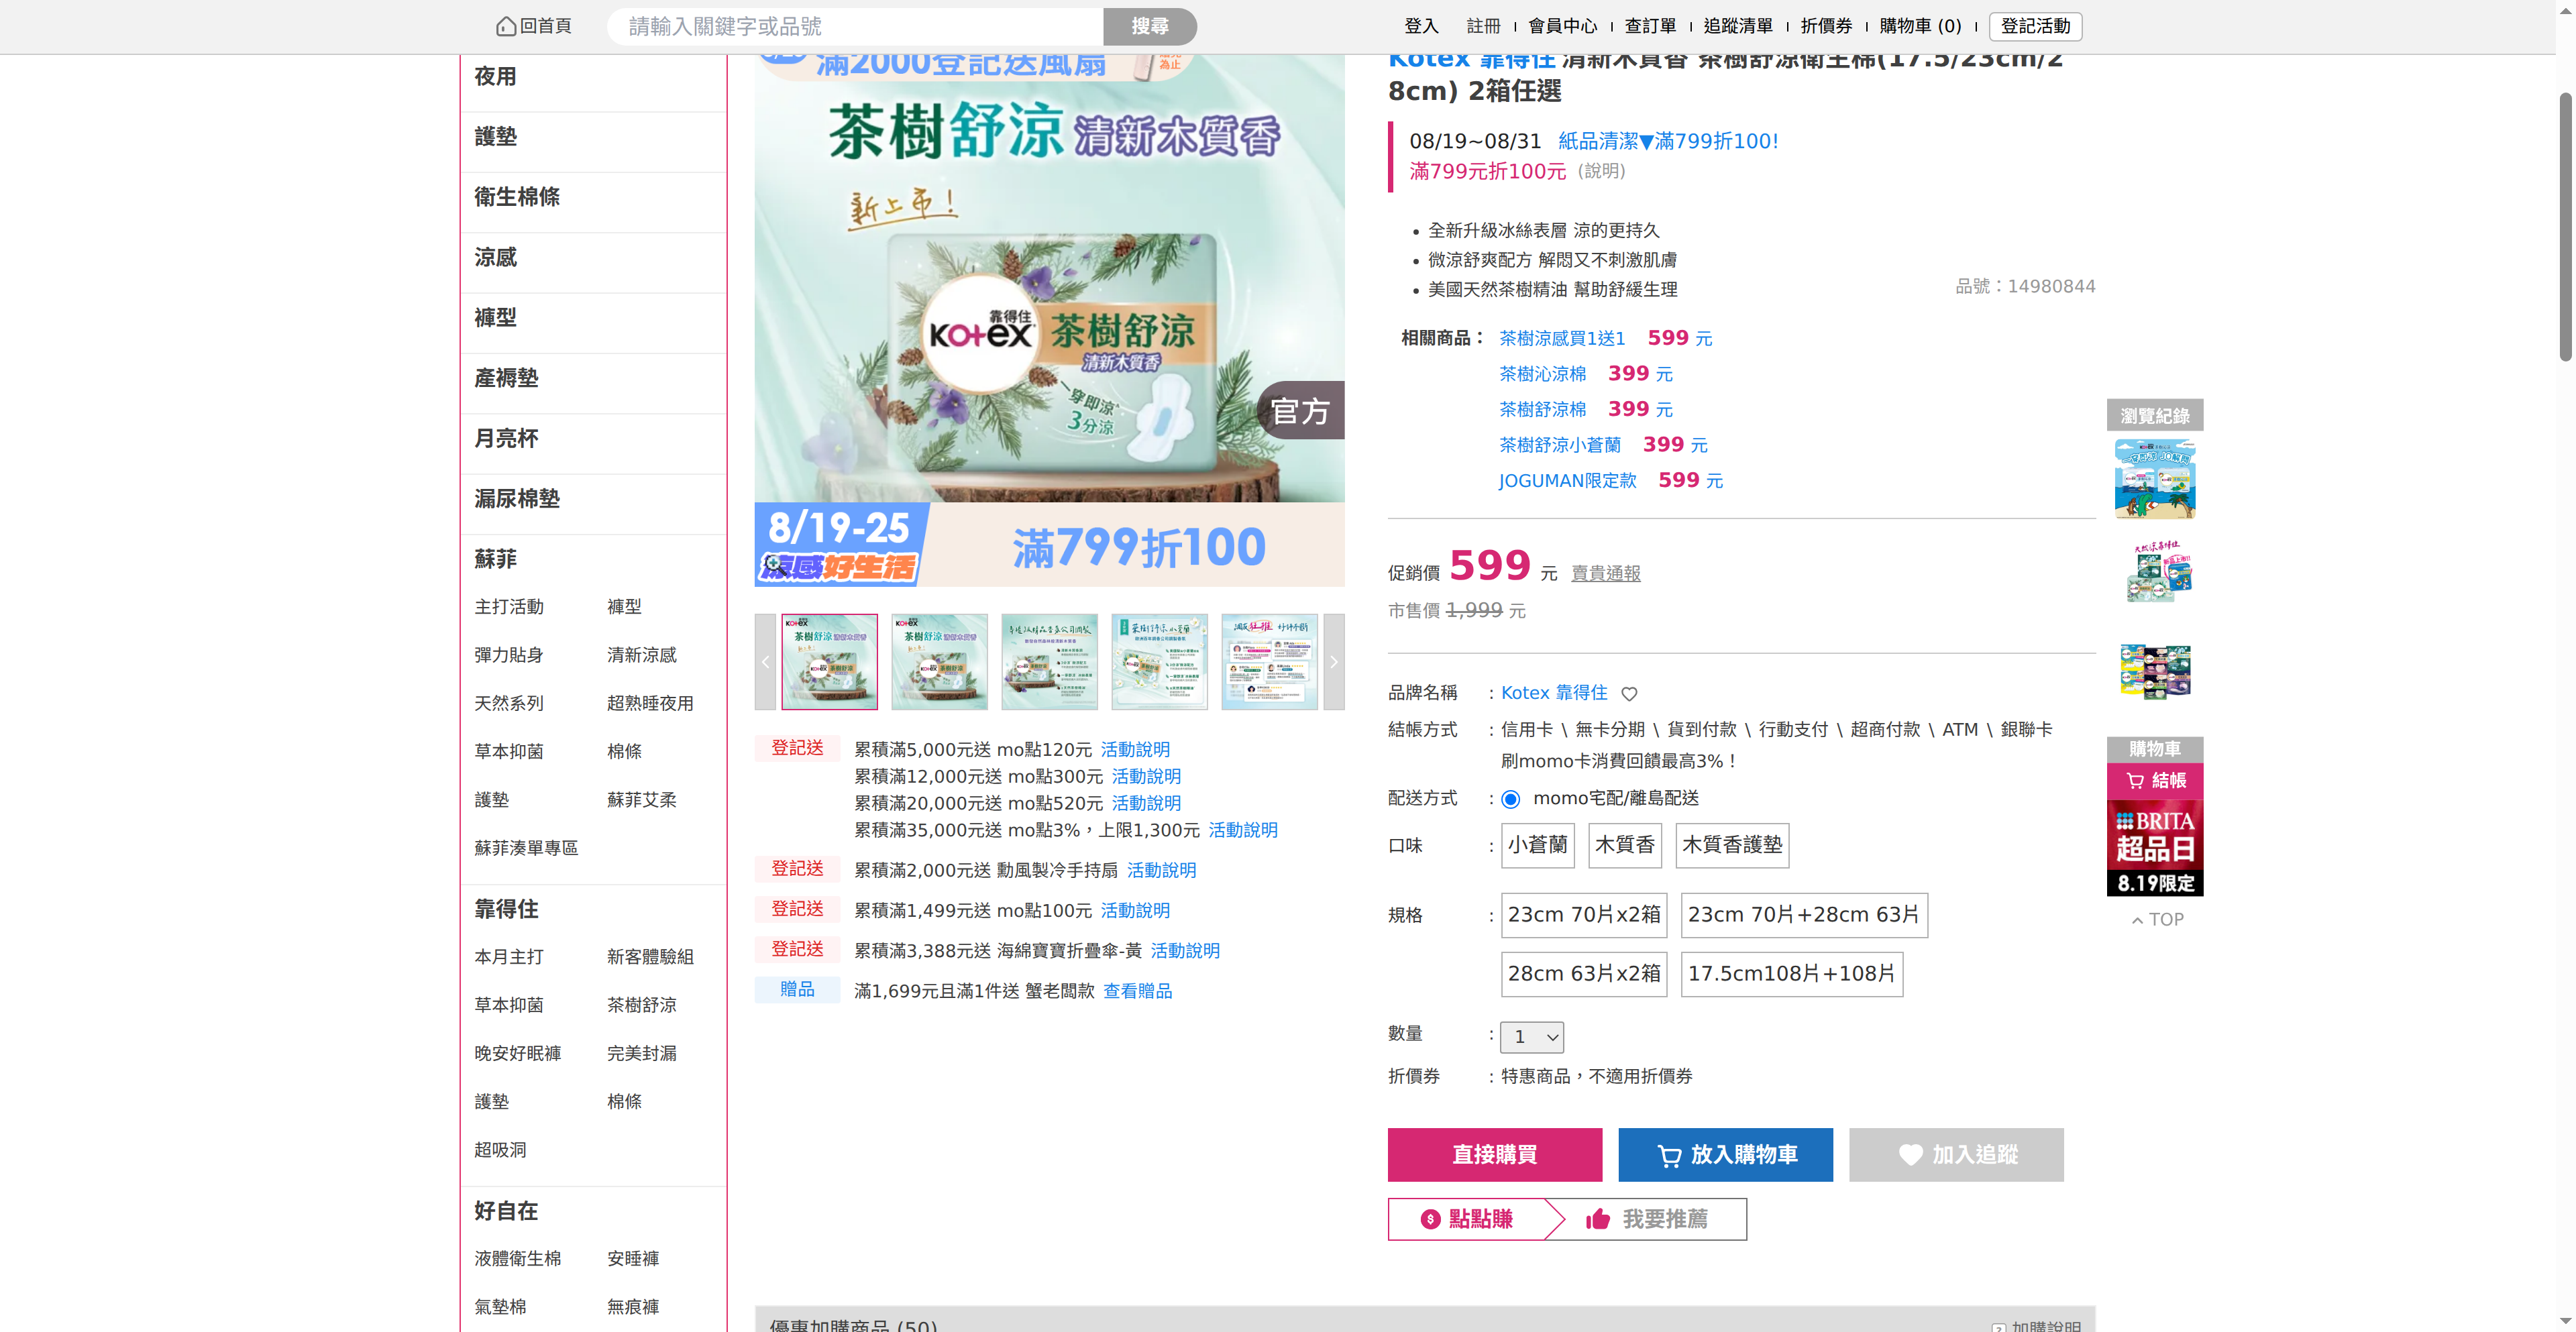The image size is (2576, 1332).
Task: Click the Kotex 靠得住 brand link
Action: pos(1554,693)
